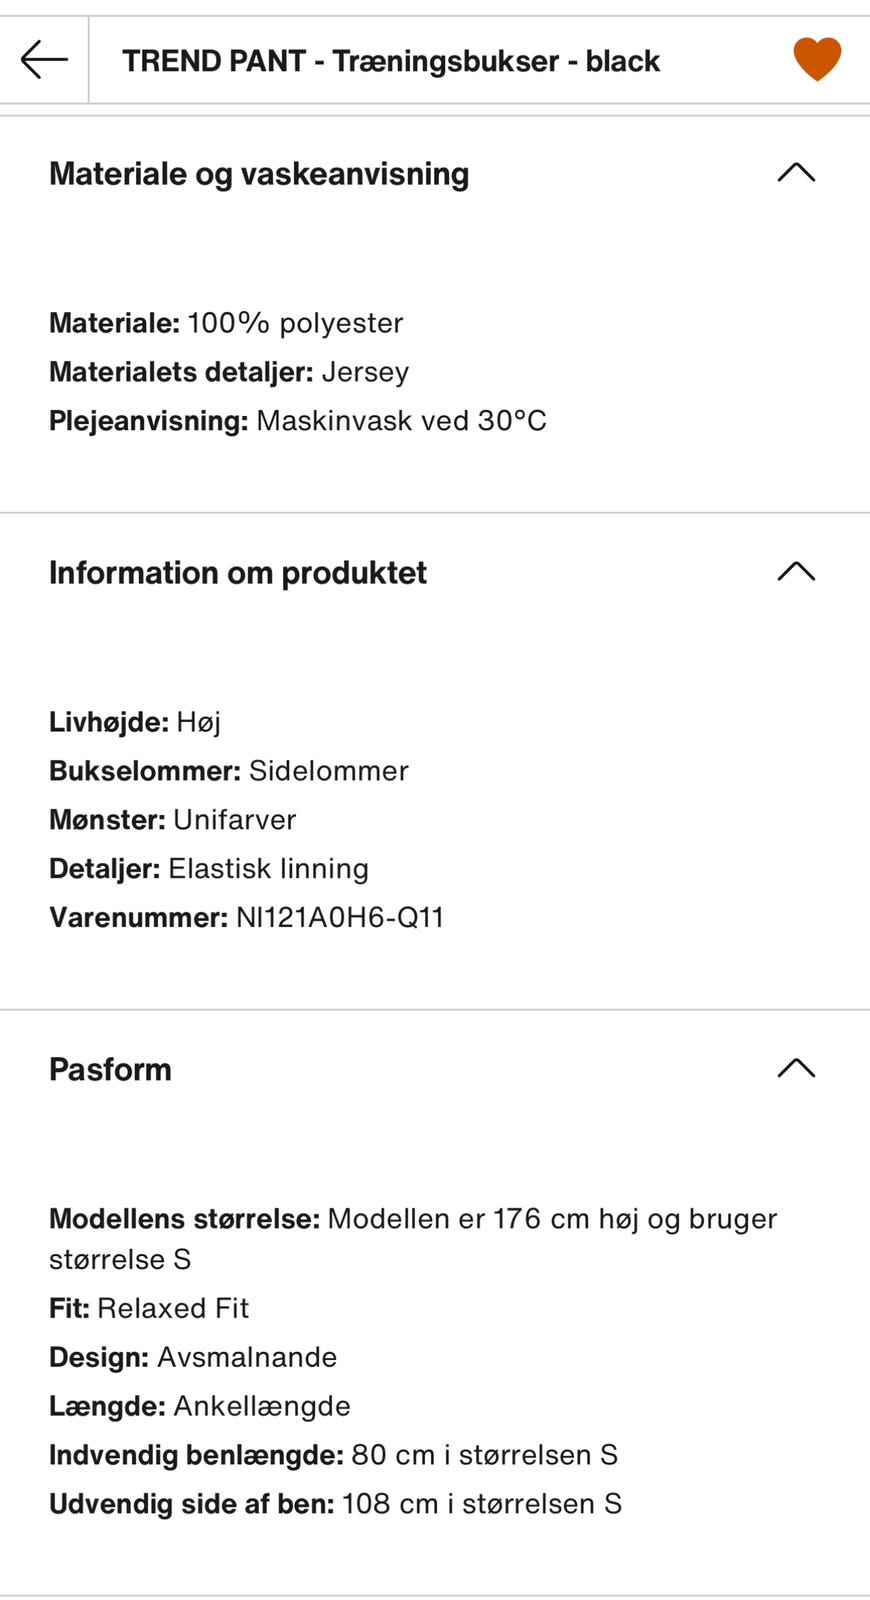870x1600 pixels.
Task: Tap the back arrow icon
Action: (x=44, y=60)
